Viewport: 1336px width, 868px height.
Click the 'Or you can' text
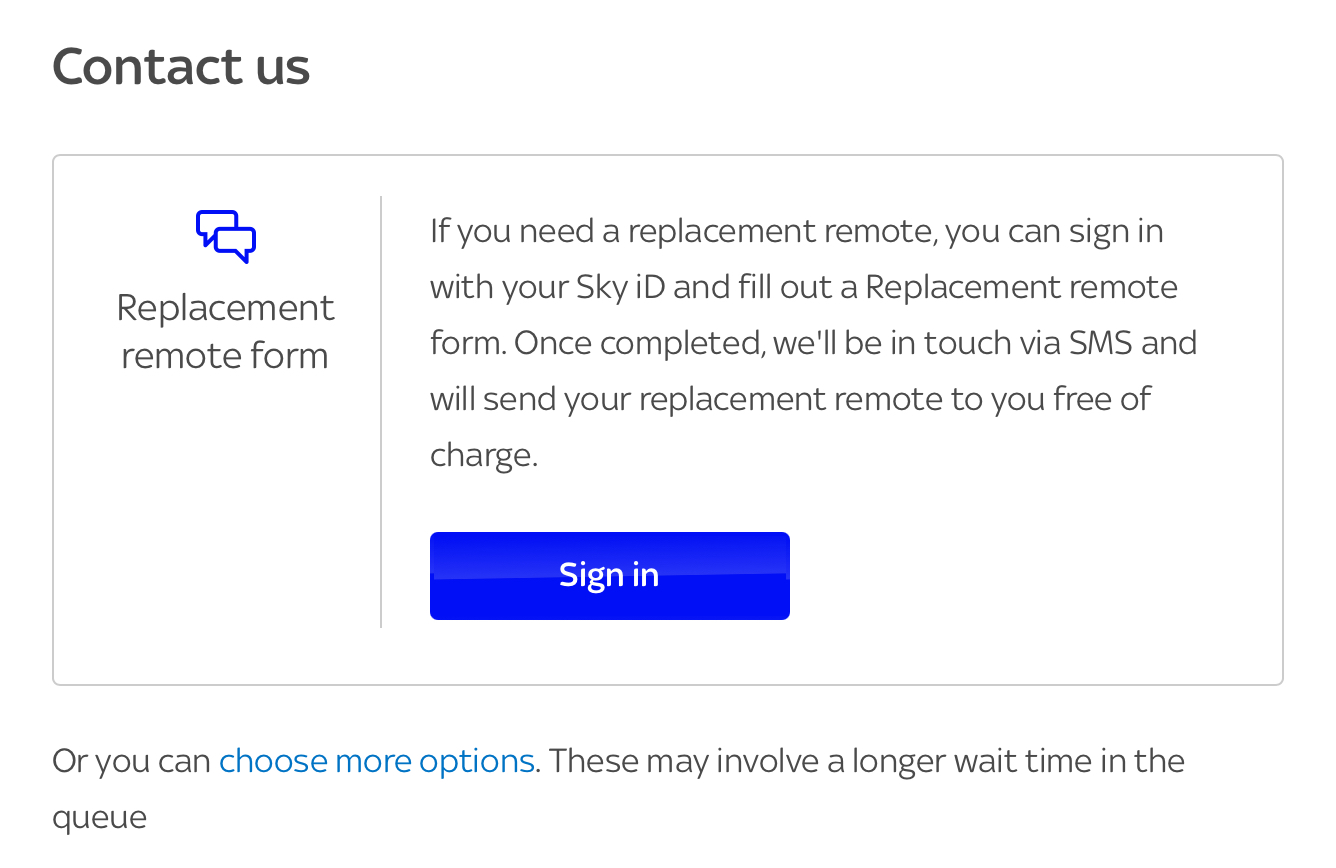(x=132, y=761)
